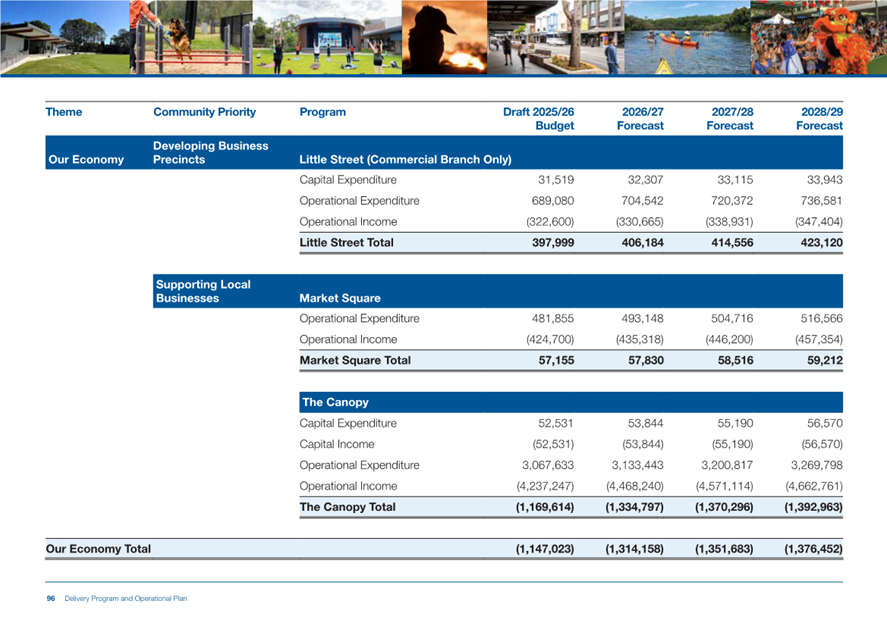Image resolution: width=887 pixels, height=626 pixels.
Task: Click the Our Economy total (1,314,158)
Action: coord(635,549)
